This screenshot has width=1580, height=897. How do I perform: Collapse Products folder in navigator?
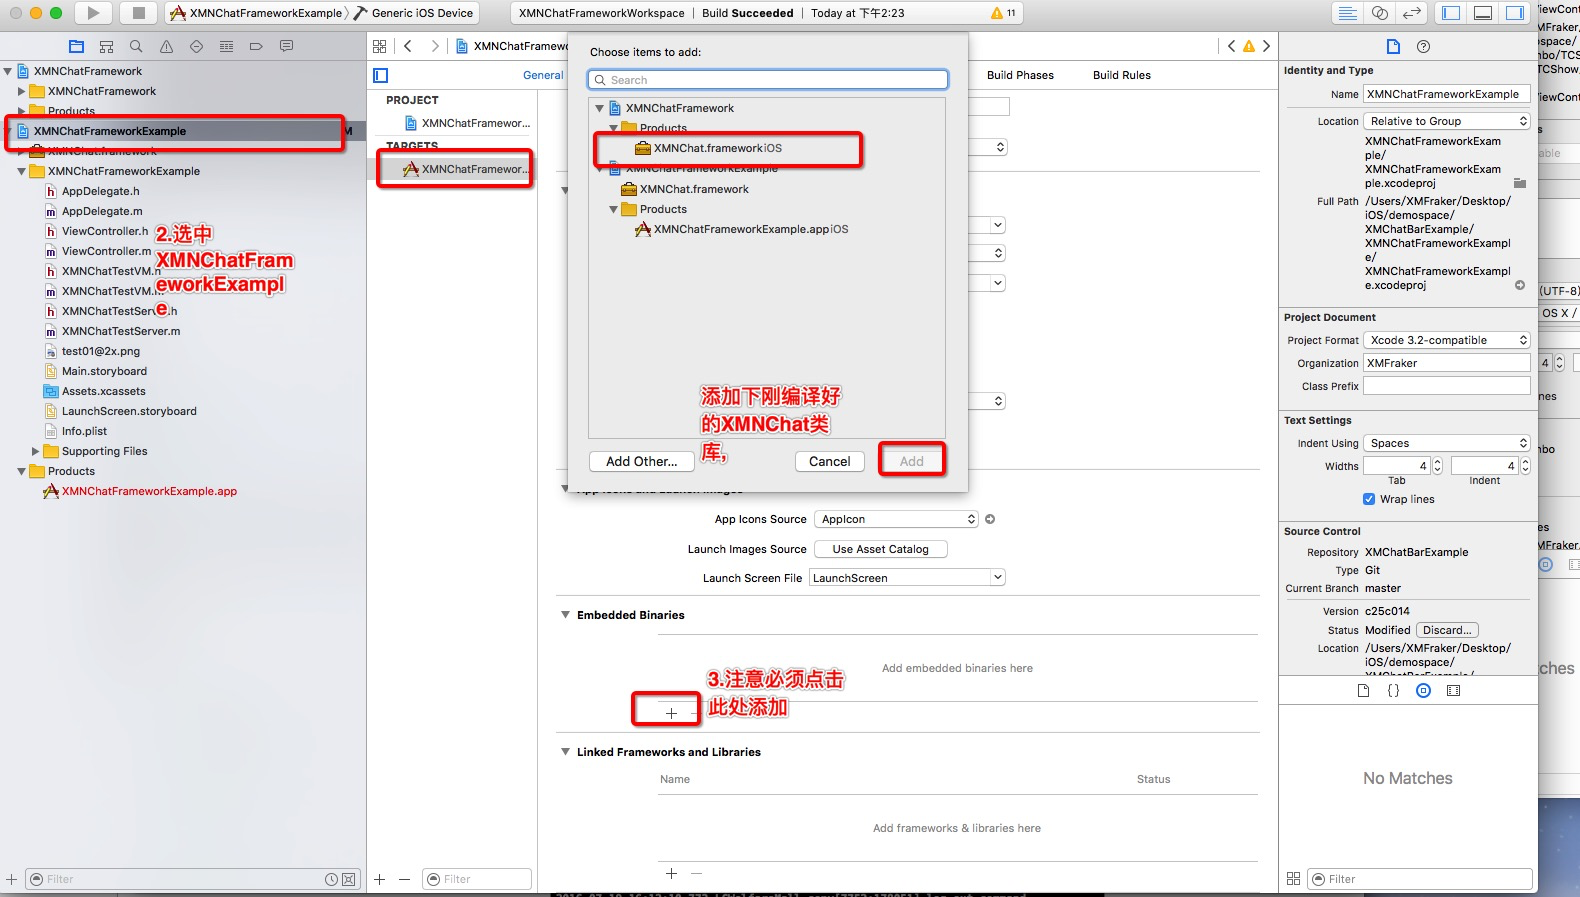pos(22,471)
